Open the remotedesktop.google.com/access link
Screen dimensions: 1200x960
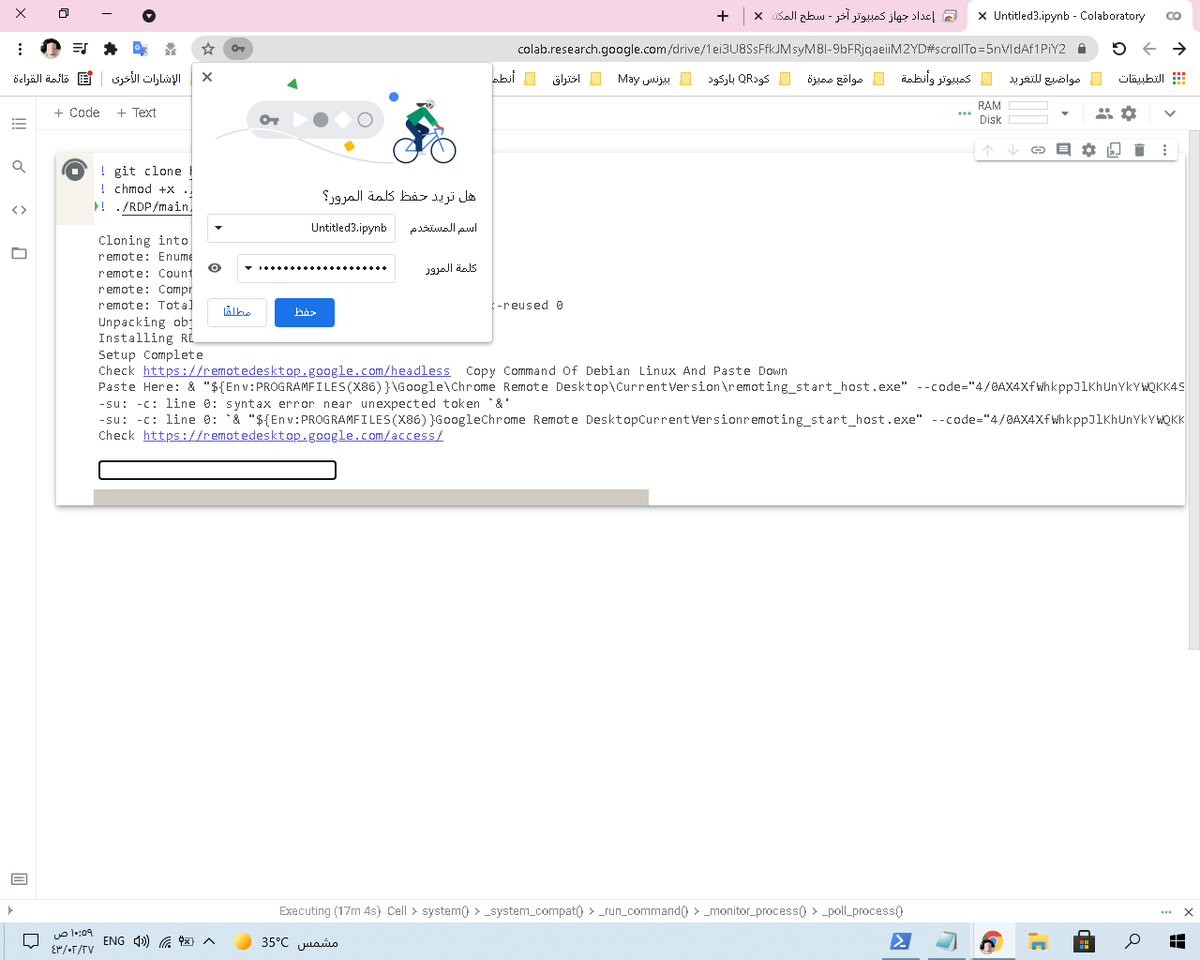(x=293, y=436)
